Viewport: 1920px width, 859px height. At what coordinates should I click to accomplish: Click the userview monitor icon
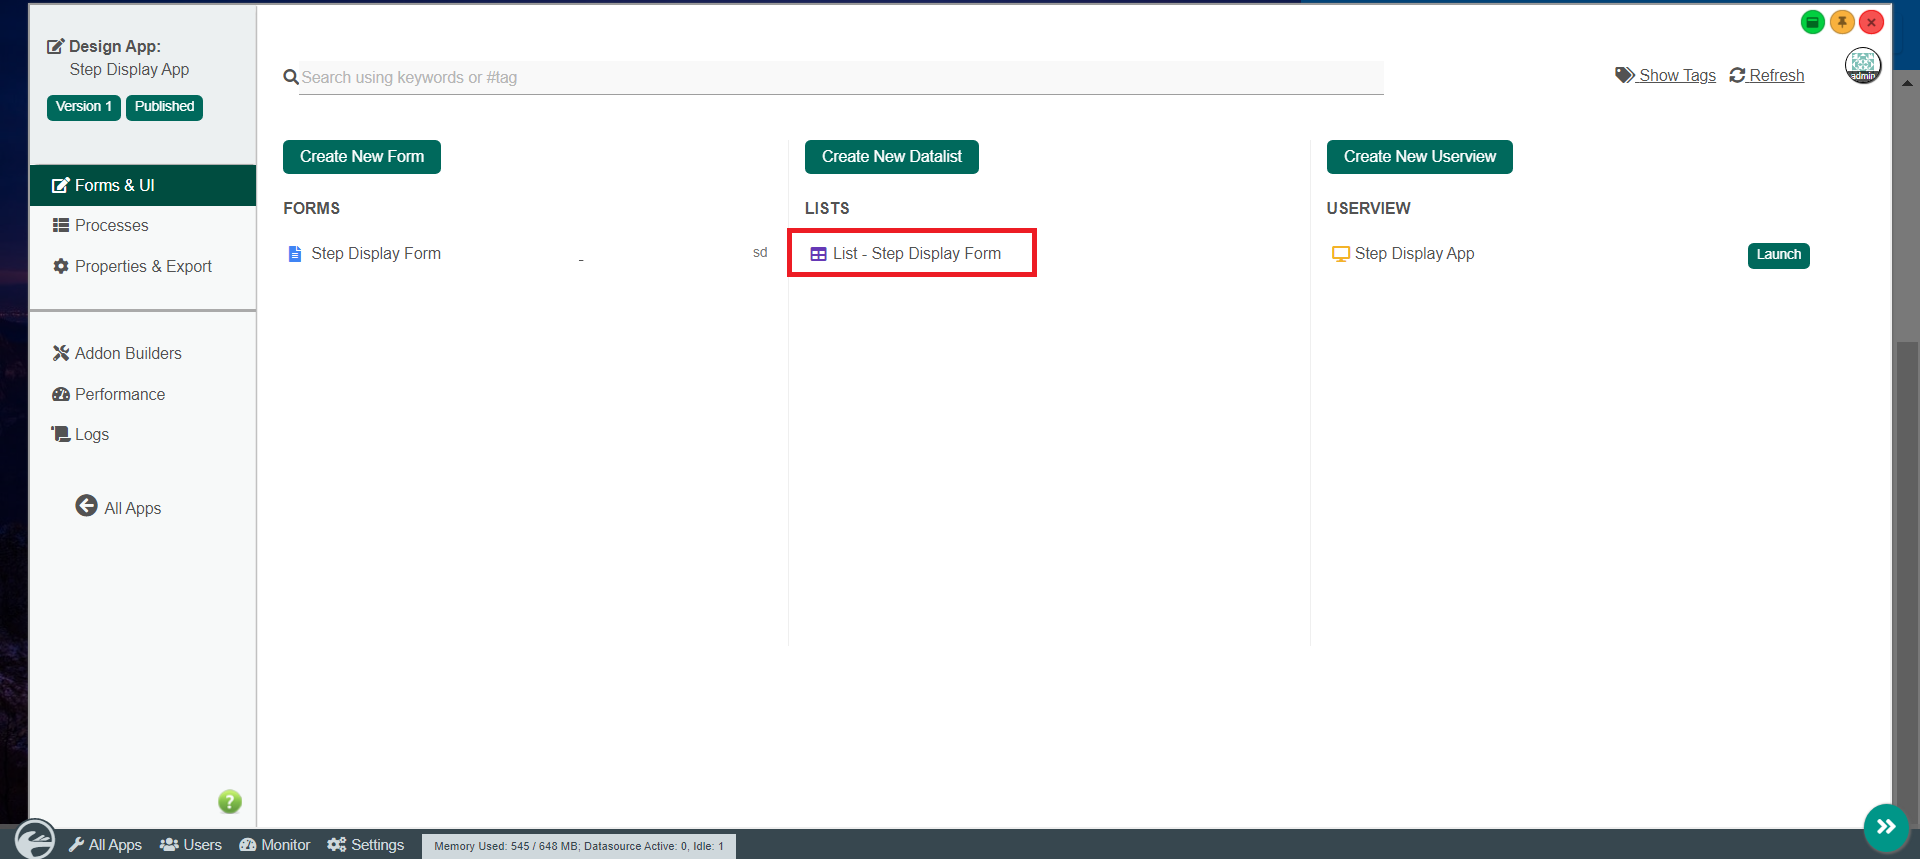pyautogui.click(x=1341, y=254)
